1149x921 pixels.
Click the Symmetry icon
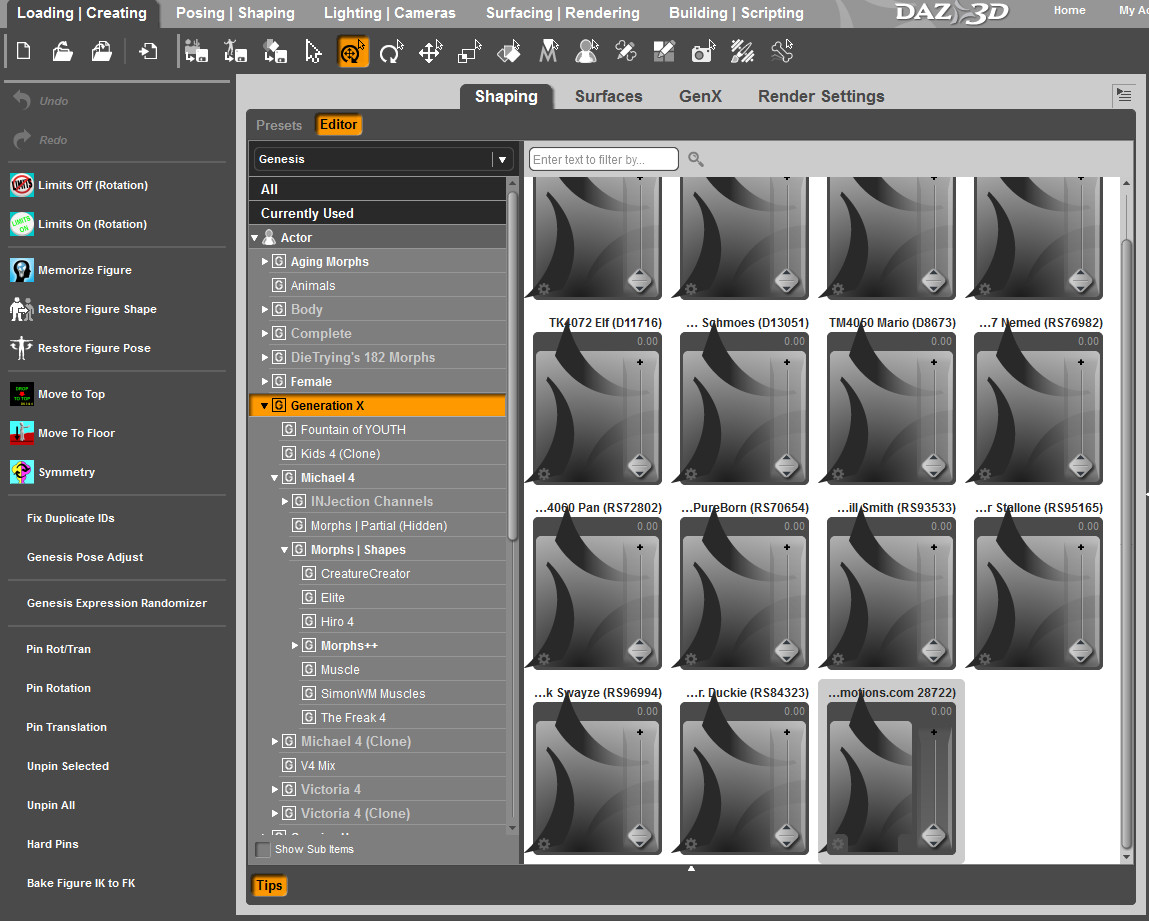click(22, 472)
